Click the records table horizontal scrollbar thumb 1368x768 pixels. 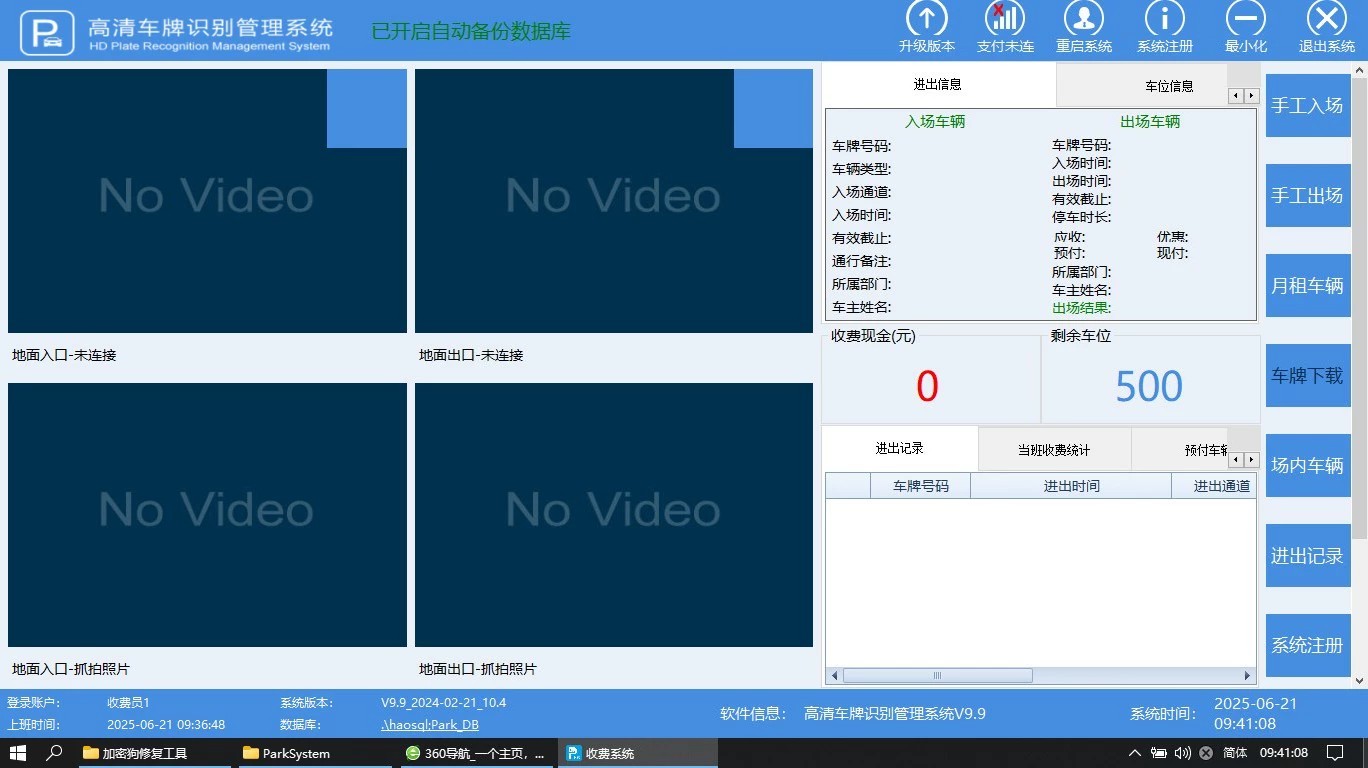pos(937,676)
